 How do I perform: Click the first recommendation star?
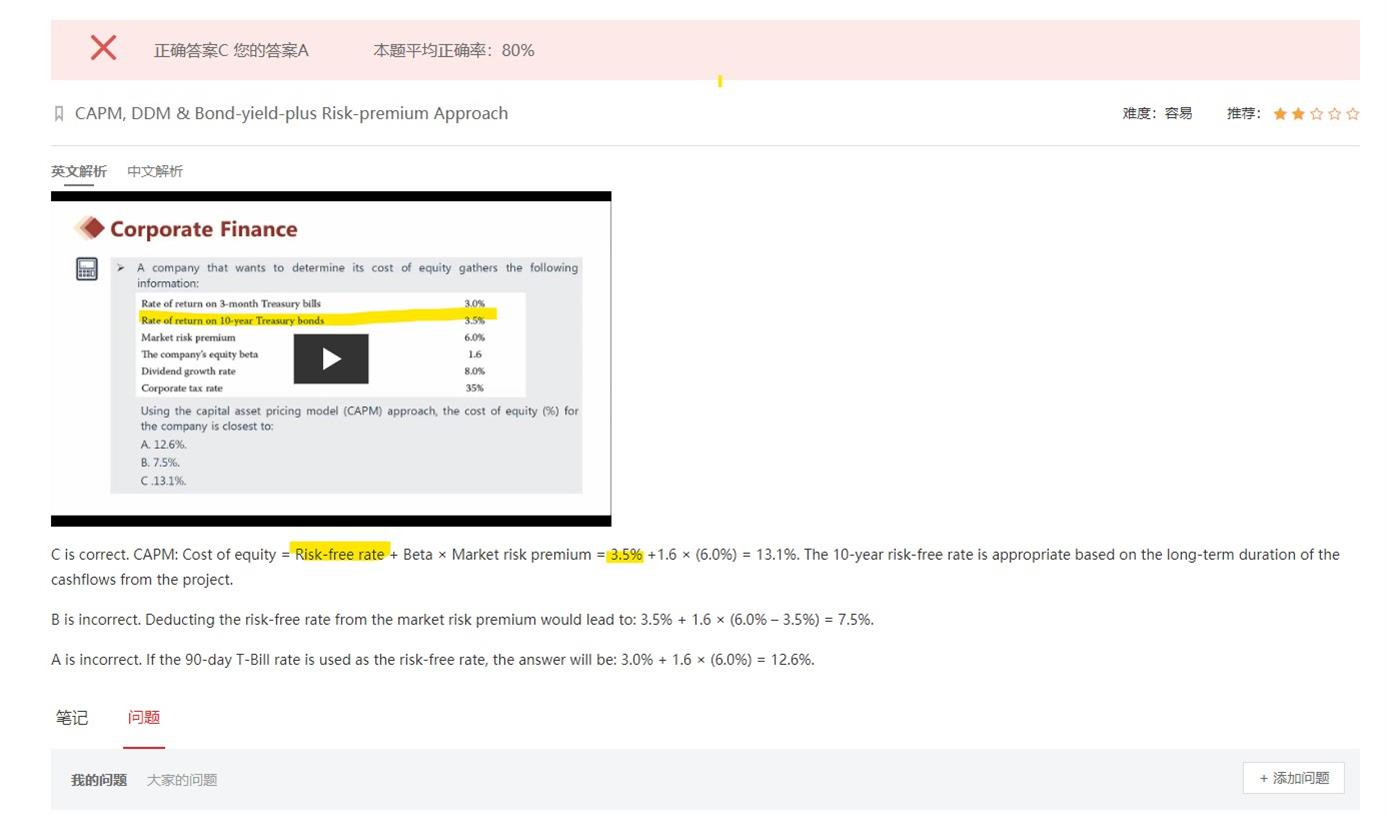1280,114
